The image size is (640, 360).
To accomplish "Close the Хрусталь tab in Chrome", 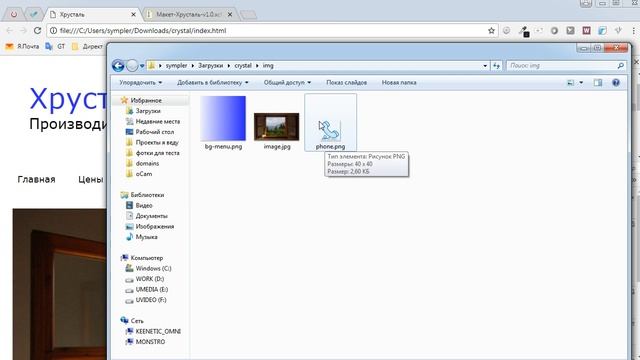I will [x=133, y=14].
